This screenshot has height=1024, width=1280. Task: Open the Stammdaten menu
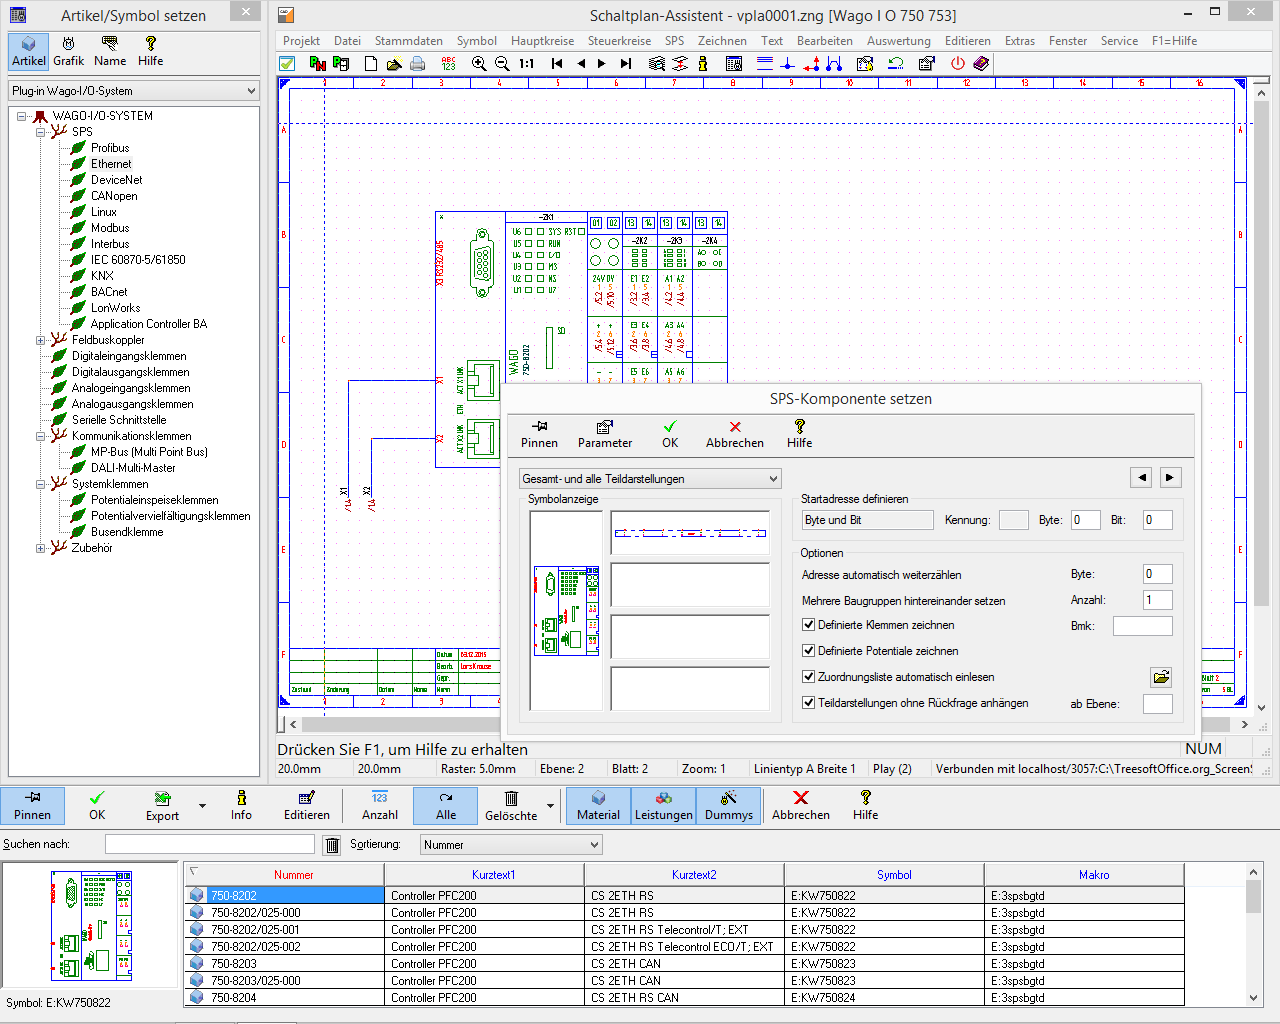[408, 41]
